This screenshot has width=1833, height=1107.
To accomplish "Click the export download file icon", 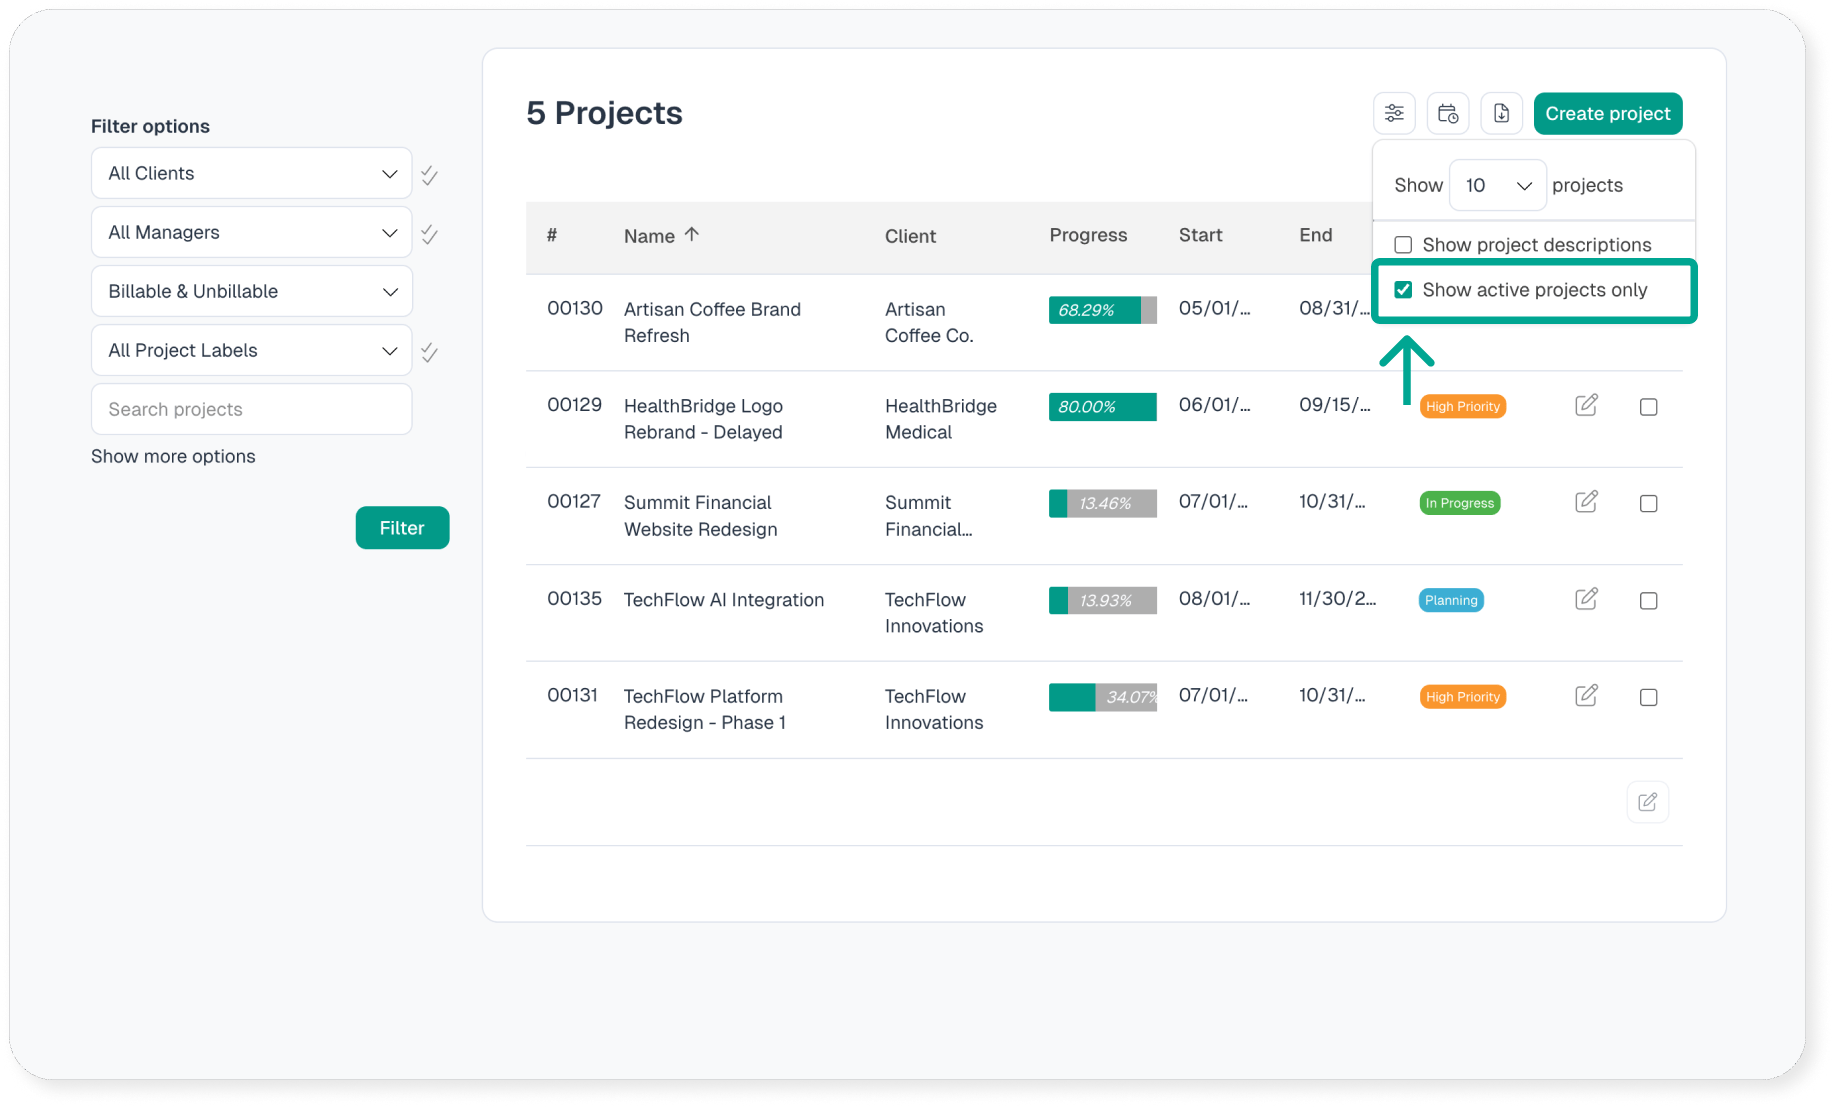I will [1501, 114].
